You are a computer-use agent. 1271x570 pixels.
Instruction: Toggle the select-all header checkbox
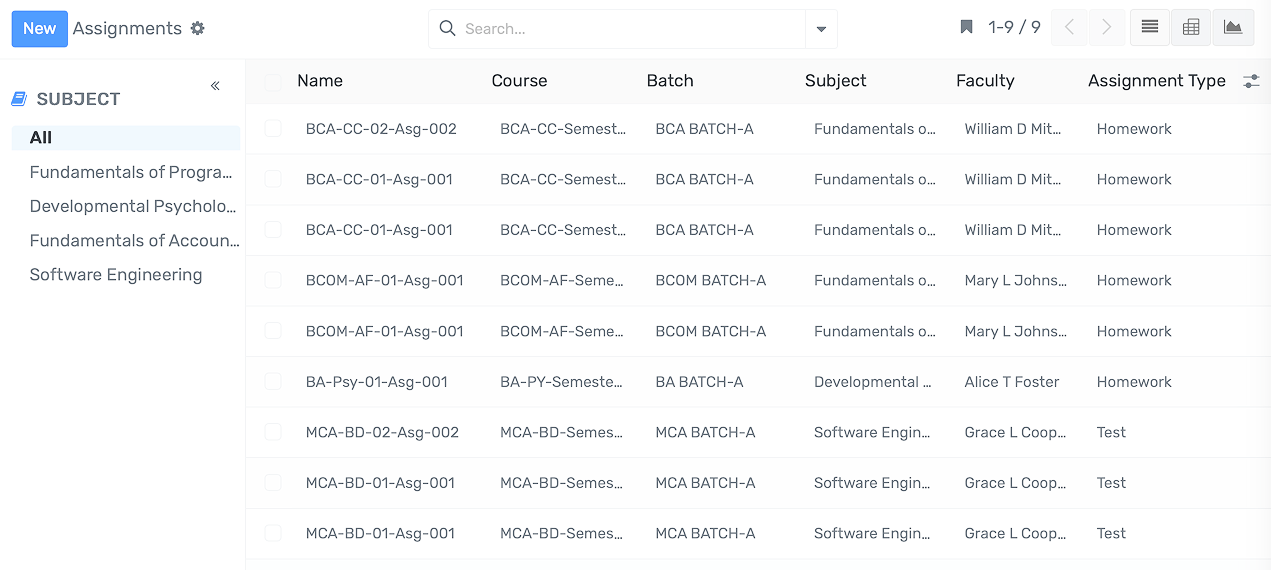point(273,82)
